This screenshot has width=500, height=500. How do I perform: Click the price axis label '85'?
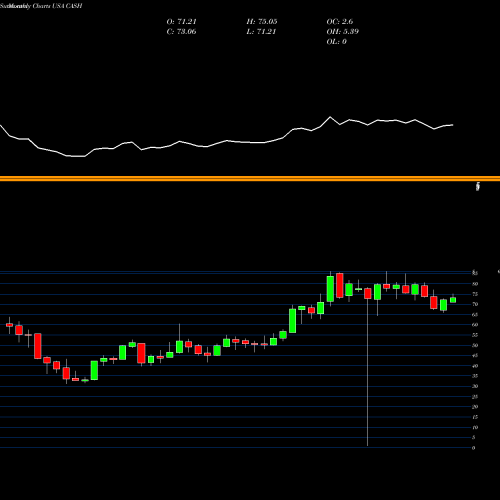point(475,273)
